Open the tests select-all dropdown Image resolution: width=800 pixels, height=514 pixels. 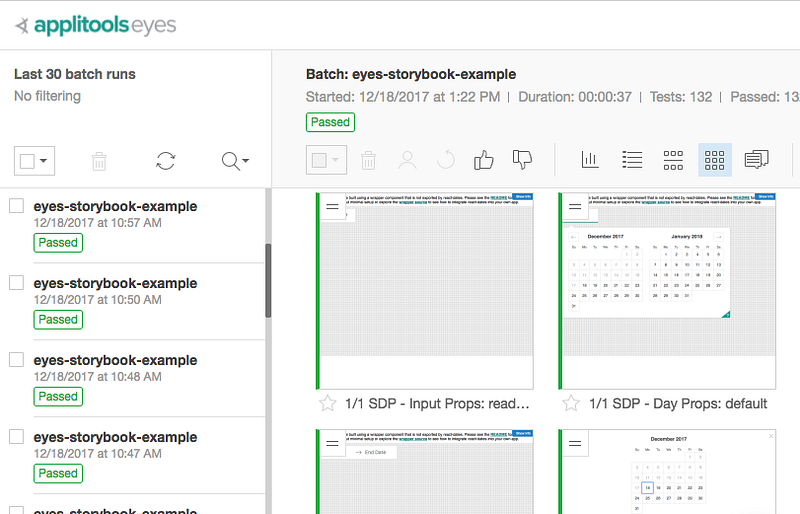326,159
